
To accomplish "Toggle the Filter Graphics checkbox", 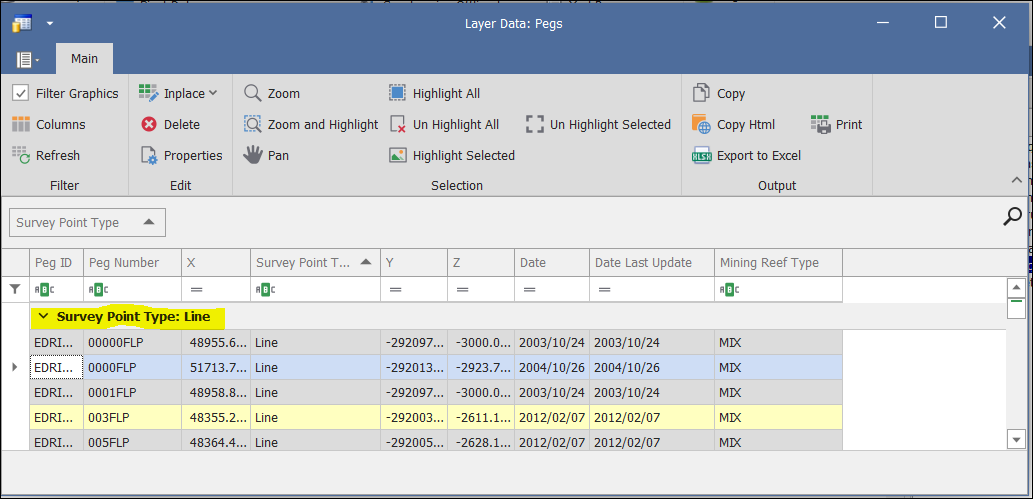I will point(21,94).
